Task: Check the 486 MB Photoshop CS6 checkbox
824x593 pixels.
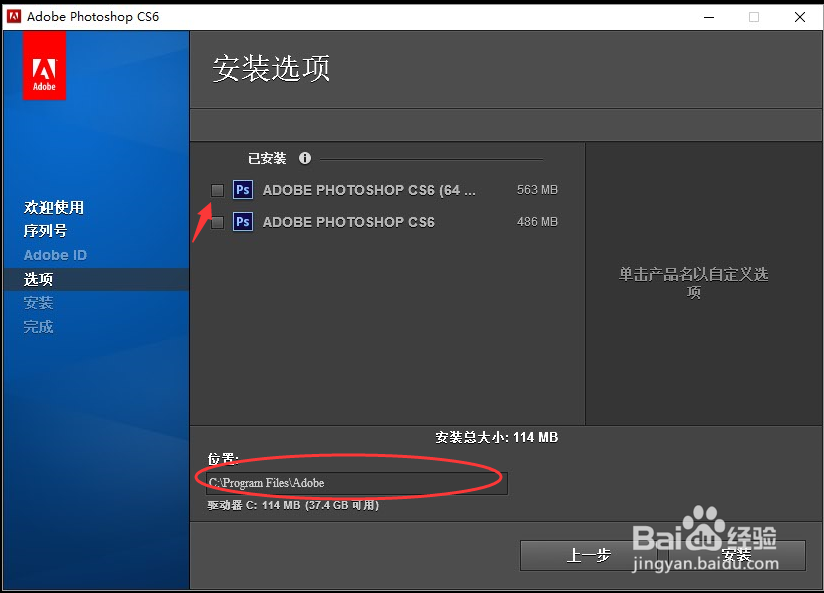Action: (x=217, y=222)
